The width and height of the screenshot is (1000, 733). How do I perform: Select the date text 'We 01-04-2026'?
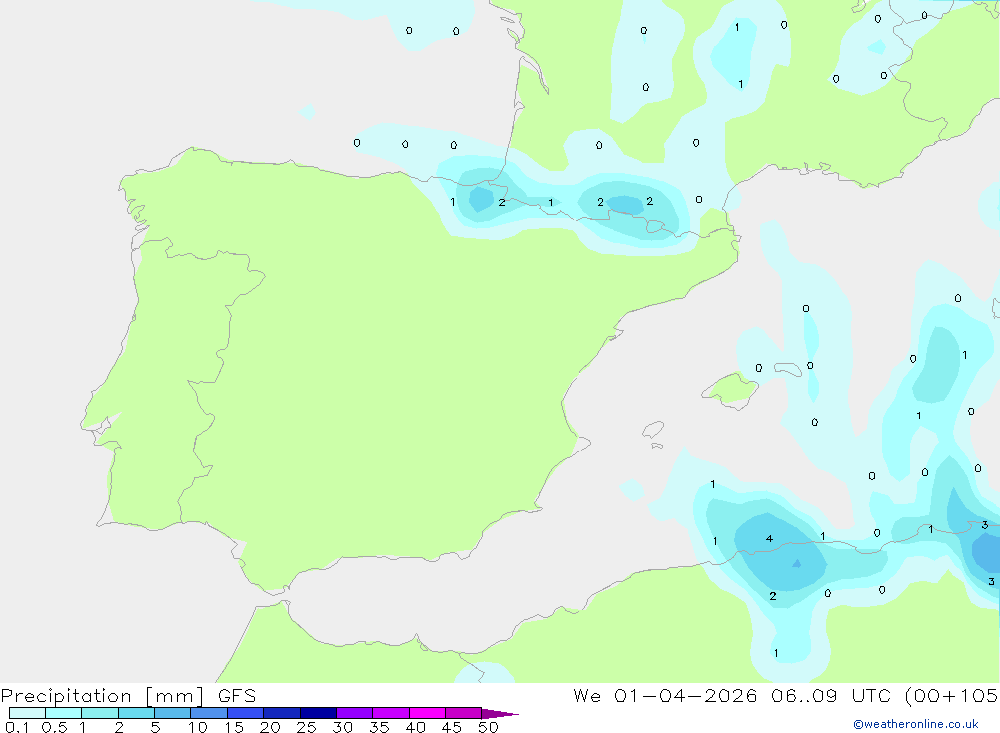[x=665, y=695]
